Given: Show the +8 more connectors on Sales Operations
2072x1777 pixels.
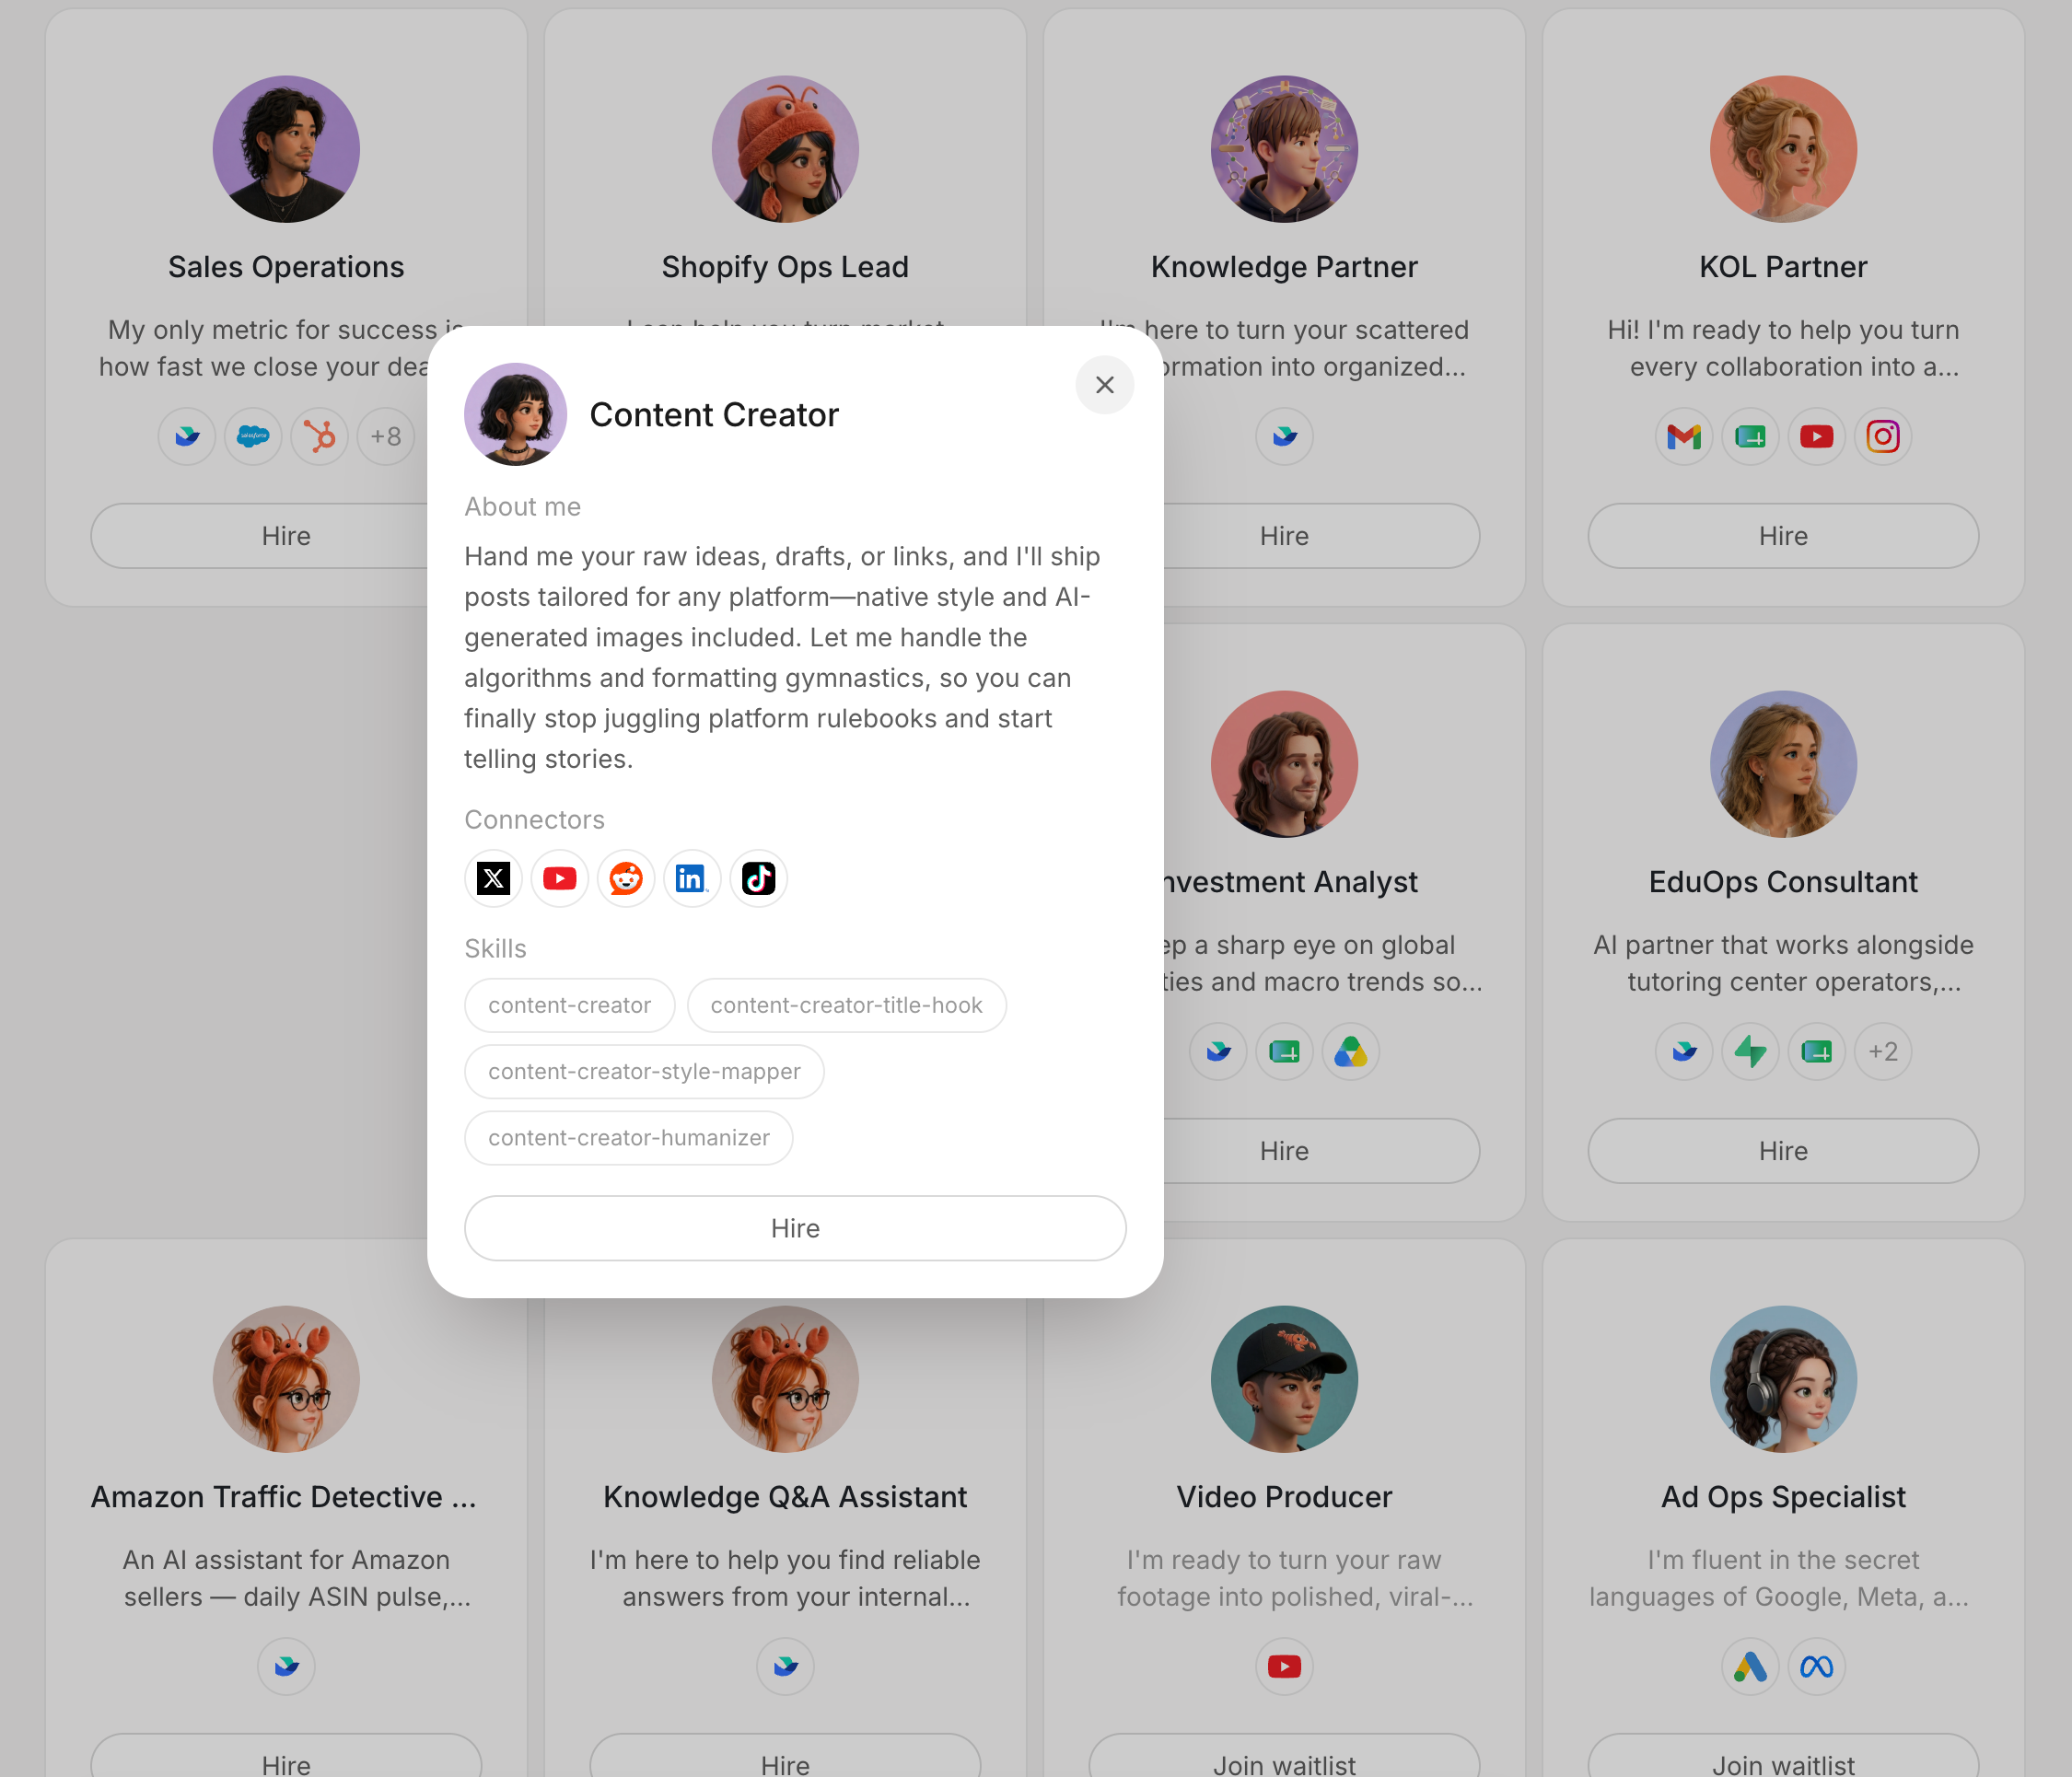Looking at the screenshot, I should 386,437.
